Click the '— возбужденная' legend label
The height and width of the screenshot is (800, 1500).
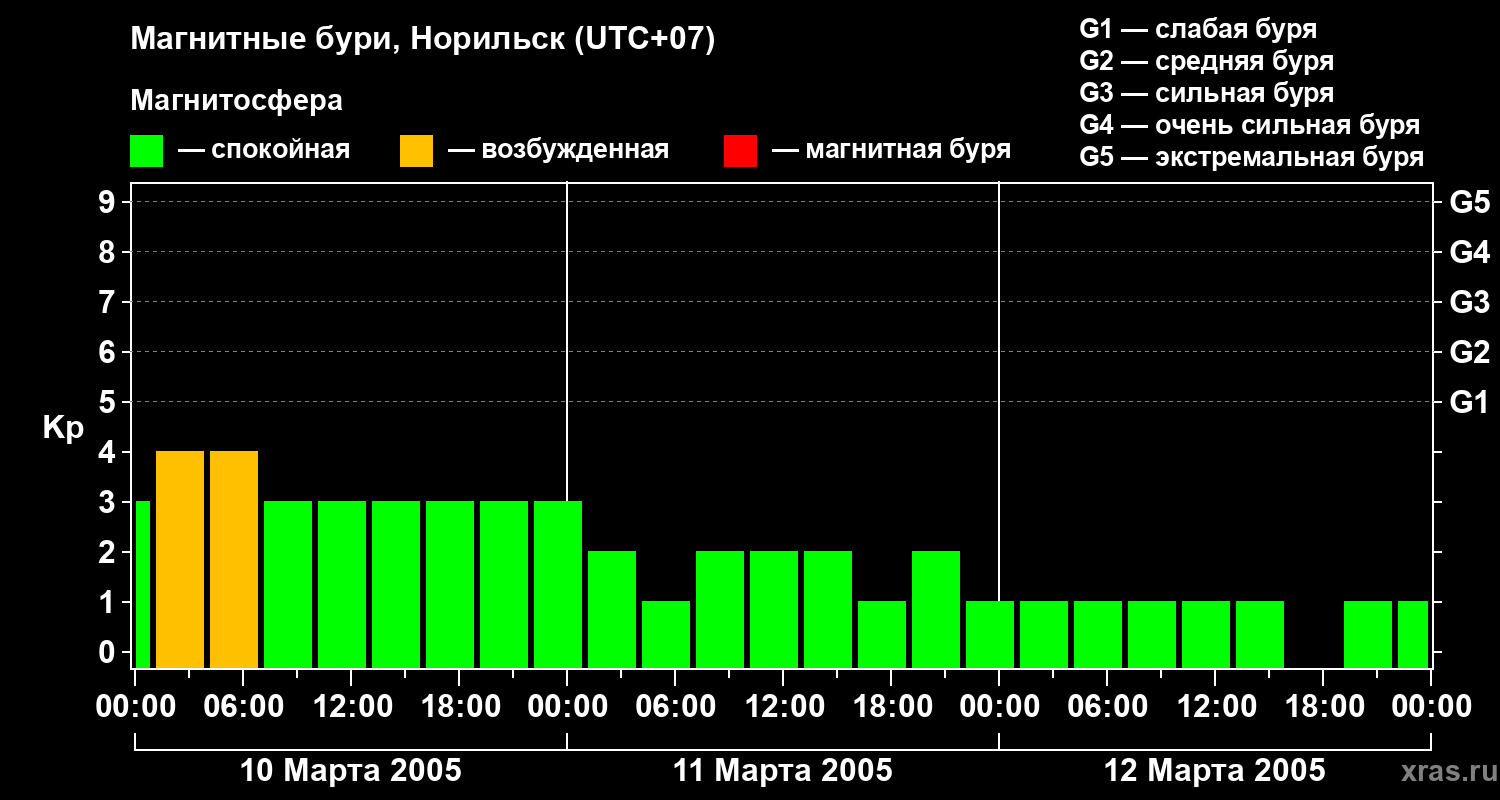tap(558, 151)
